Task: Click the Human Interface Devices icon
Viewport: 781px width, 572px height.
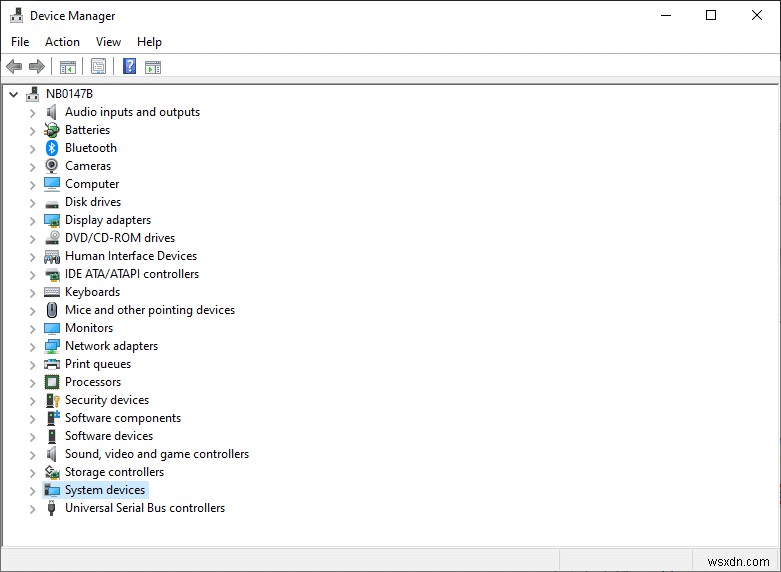Action: pyautogui.click(x=52, y=257)
